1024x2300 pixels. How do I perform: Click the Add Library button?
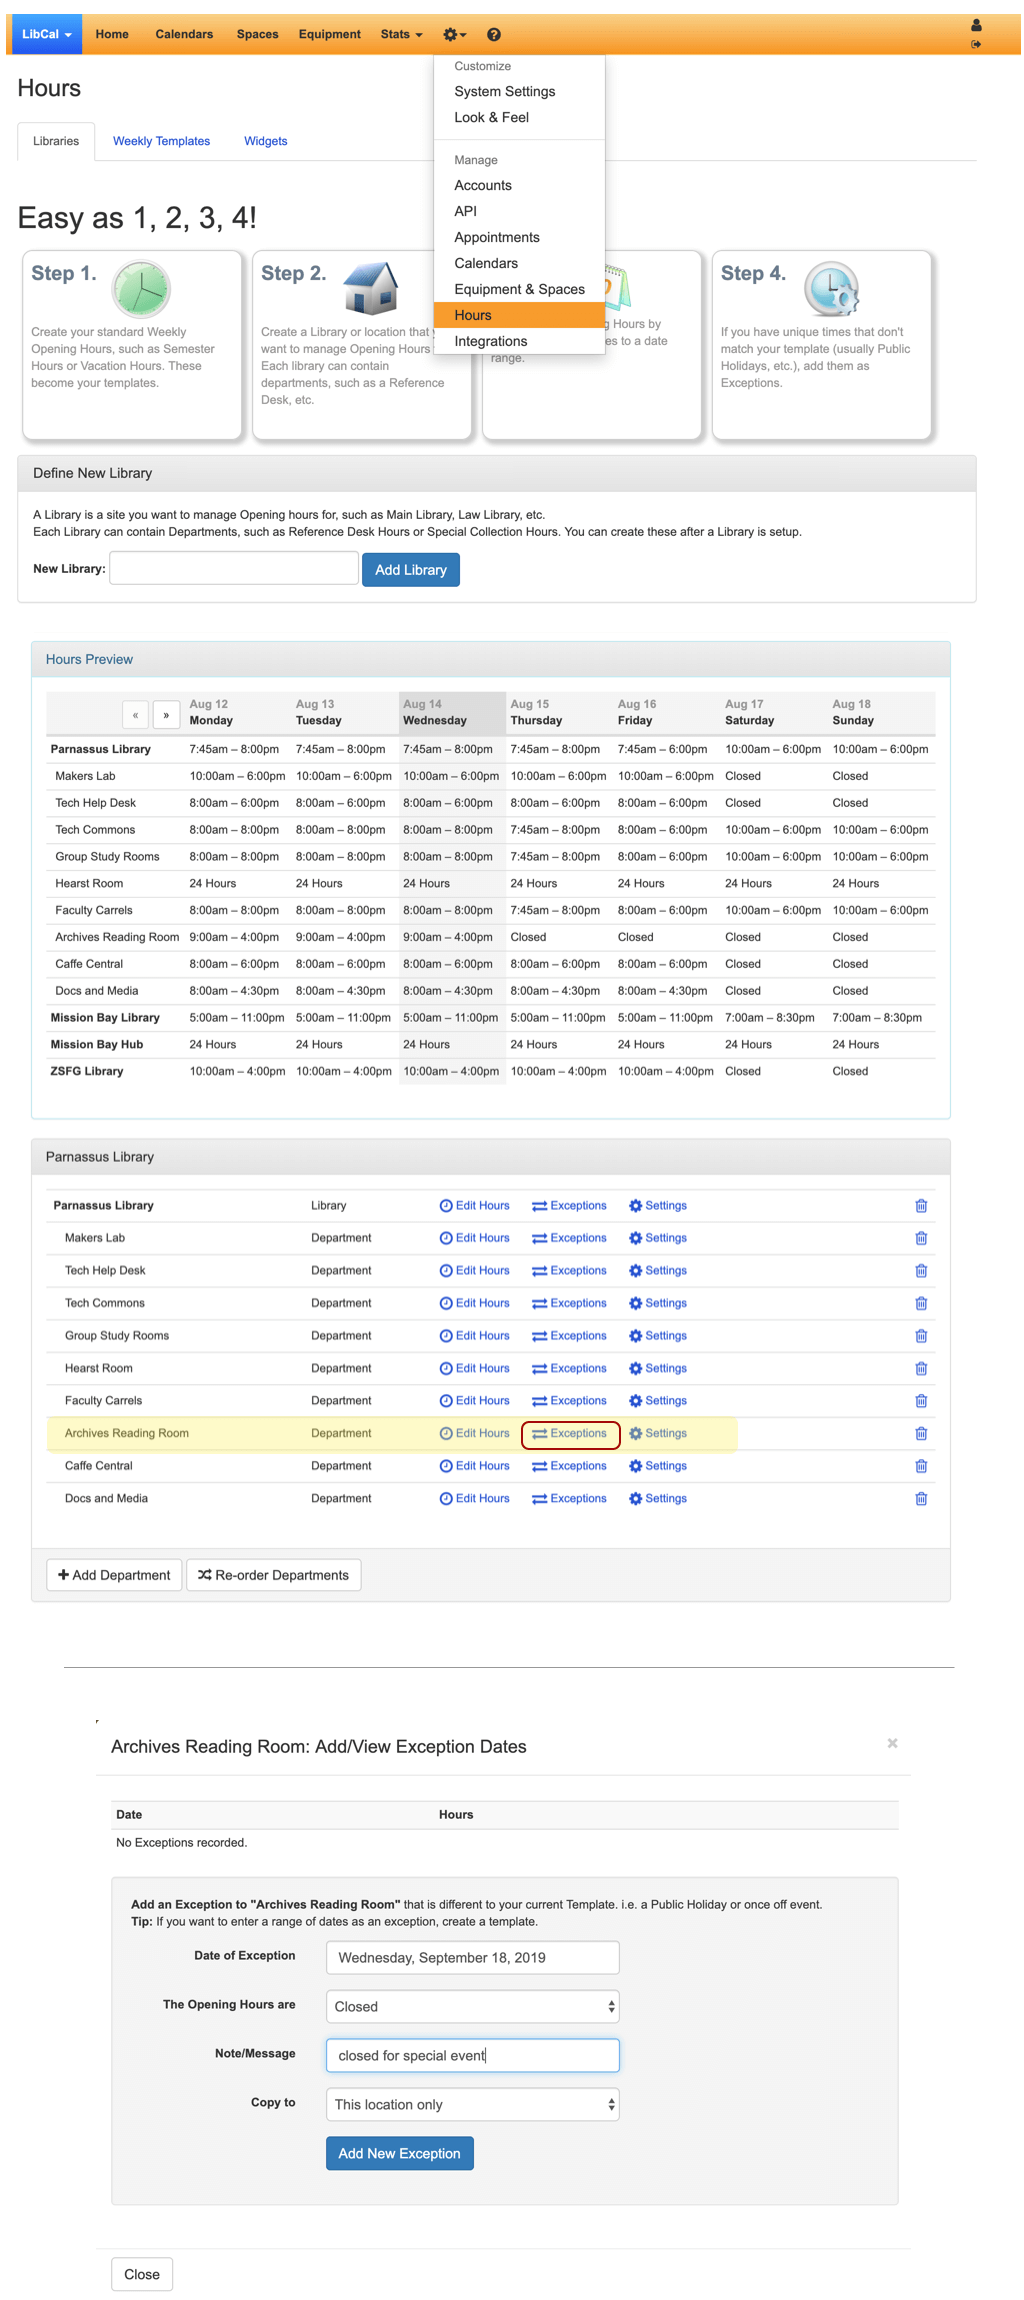411,570
